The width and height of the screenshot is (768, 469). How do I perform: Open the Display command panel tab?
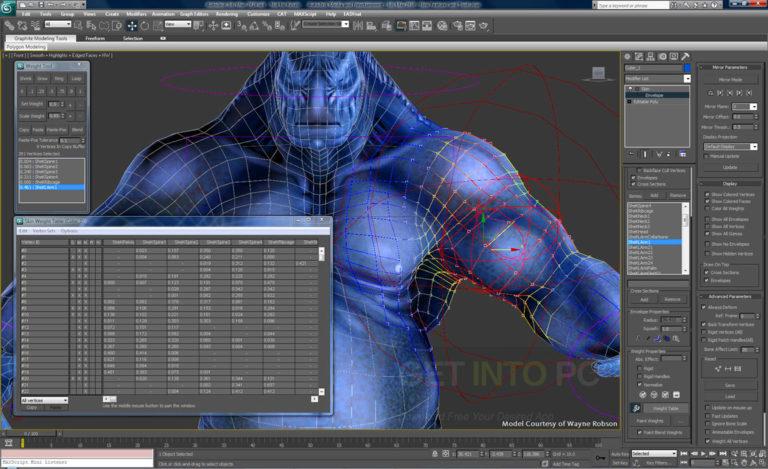(674, 56)
